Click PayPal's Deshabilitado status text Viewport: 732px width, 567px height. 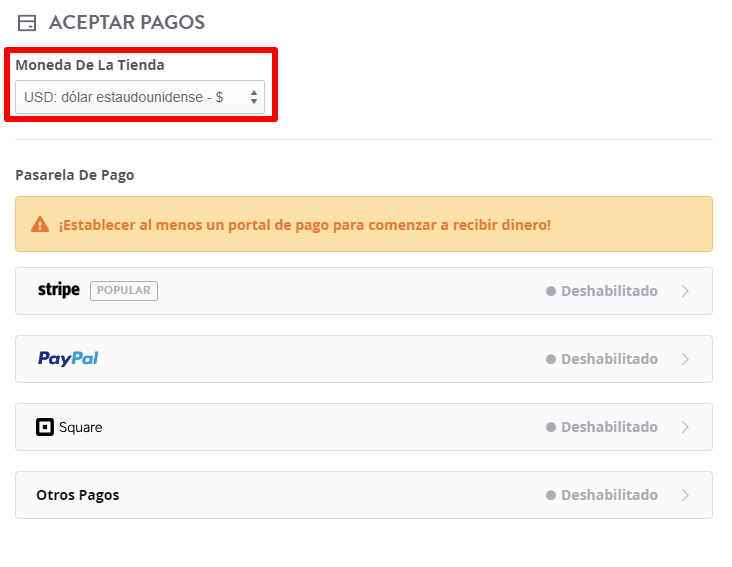[x=609, y=359]
